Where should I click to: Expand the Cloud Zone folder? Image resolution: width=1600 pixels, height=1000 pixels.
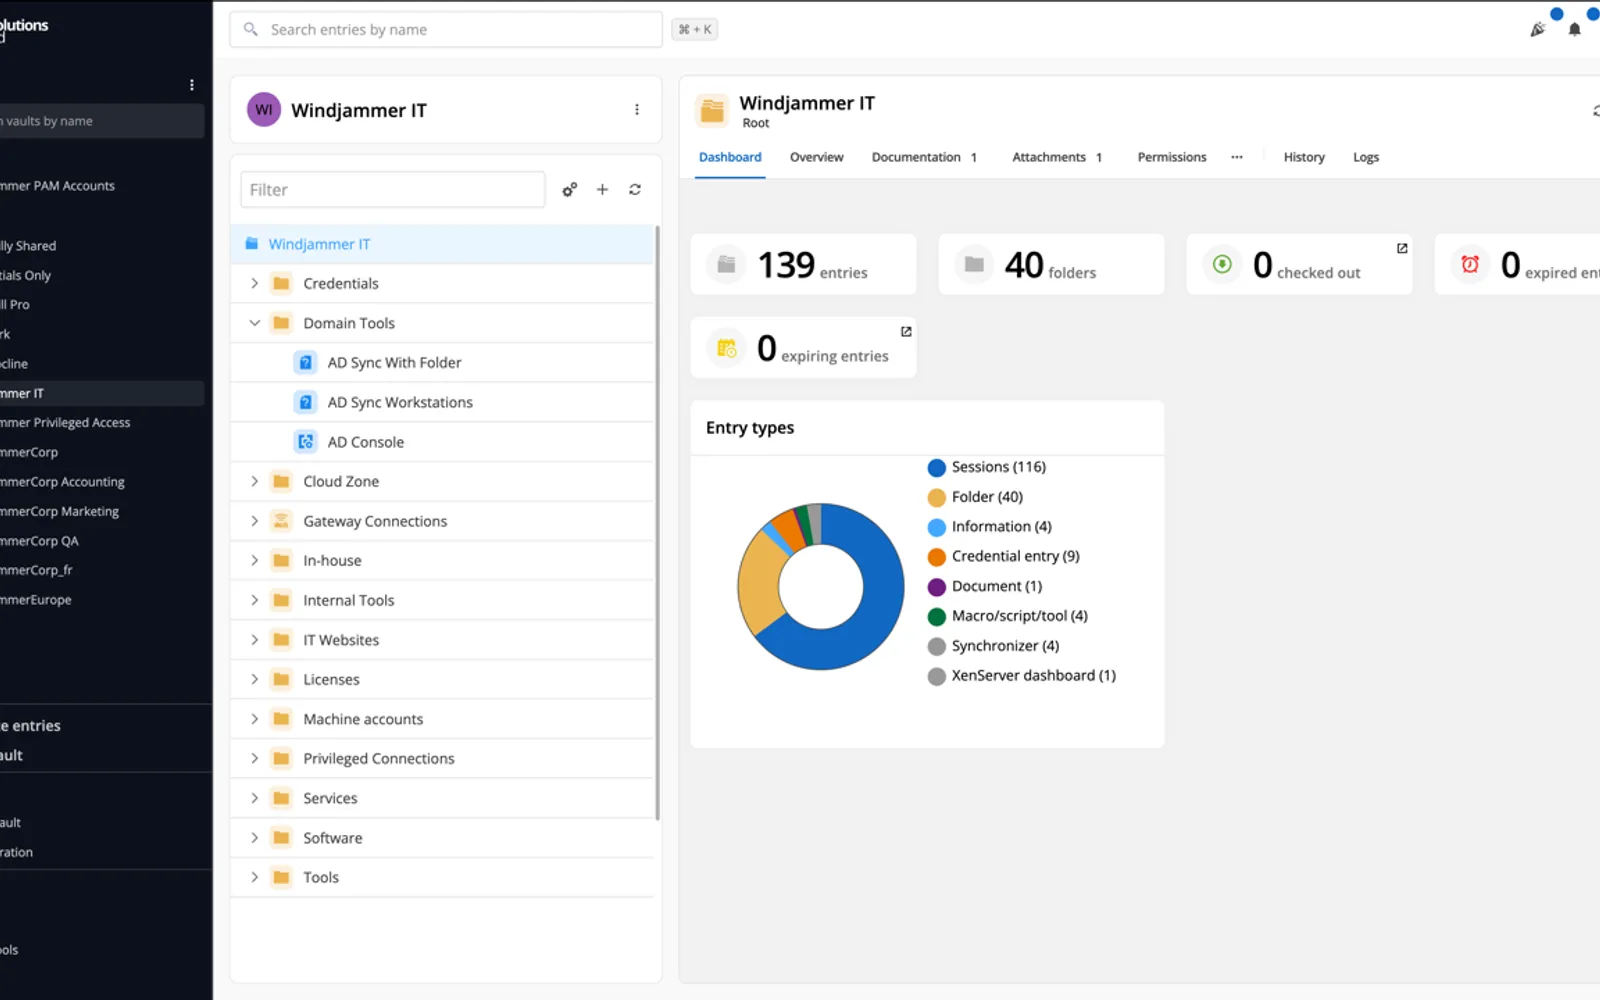[255, 482]
